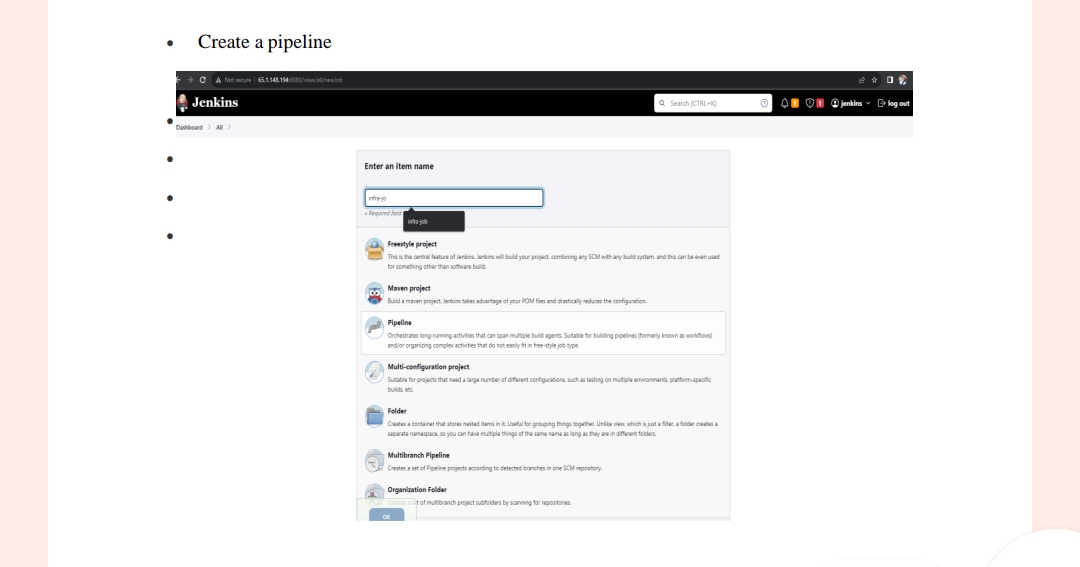Select the Multi-configuration project type
1080x567 pixels.
(543, 378)
